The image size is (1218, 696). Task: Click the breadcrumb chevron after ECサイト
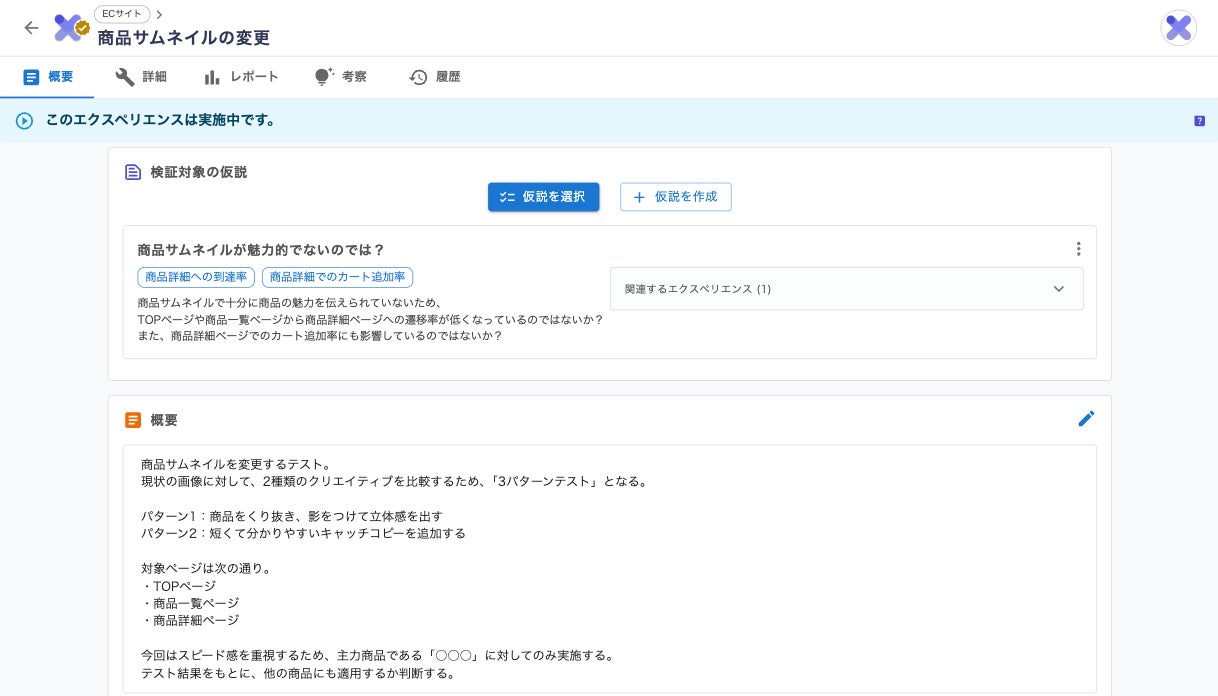coord(159,14)
